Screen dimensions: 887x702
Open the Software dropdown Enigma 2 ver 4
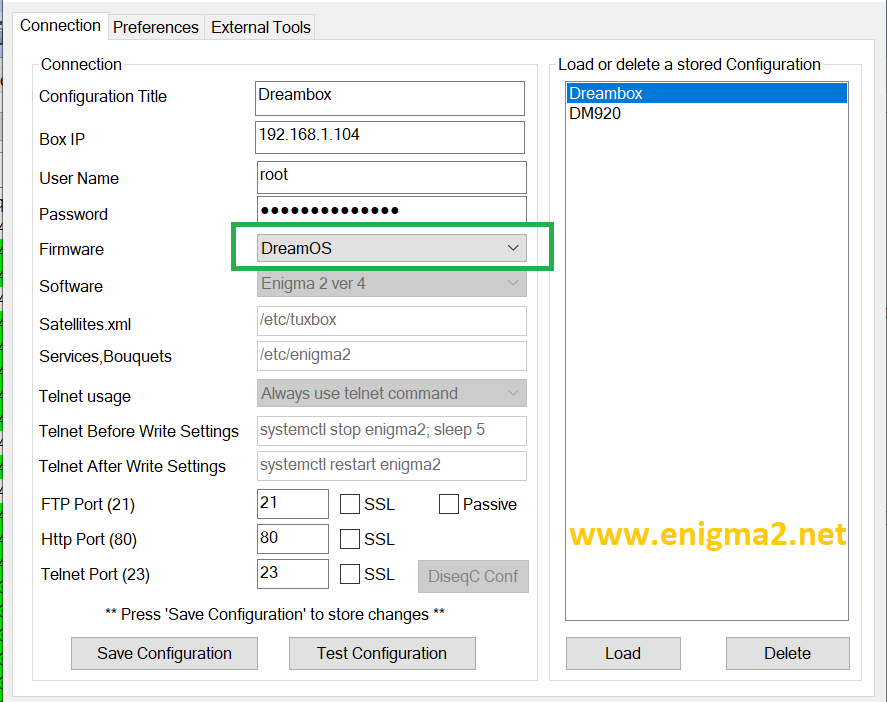[x=391, y=283]
